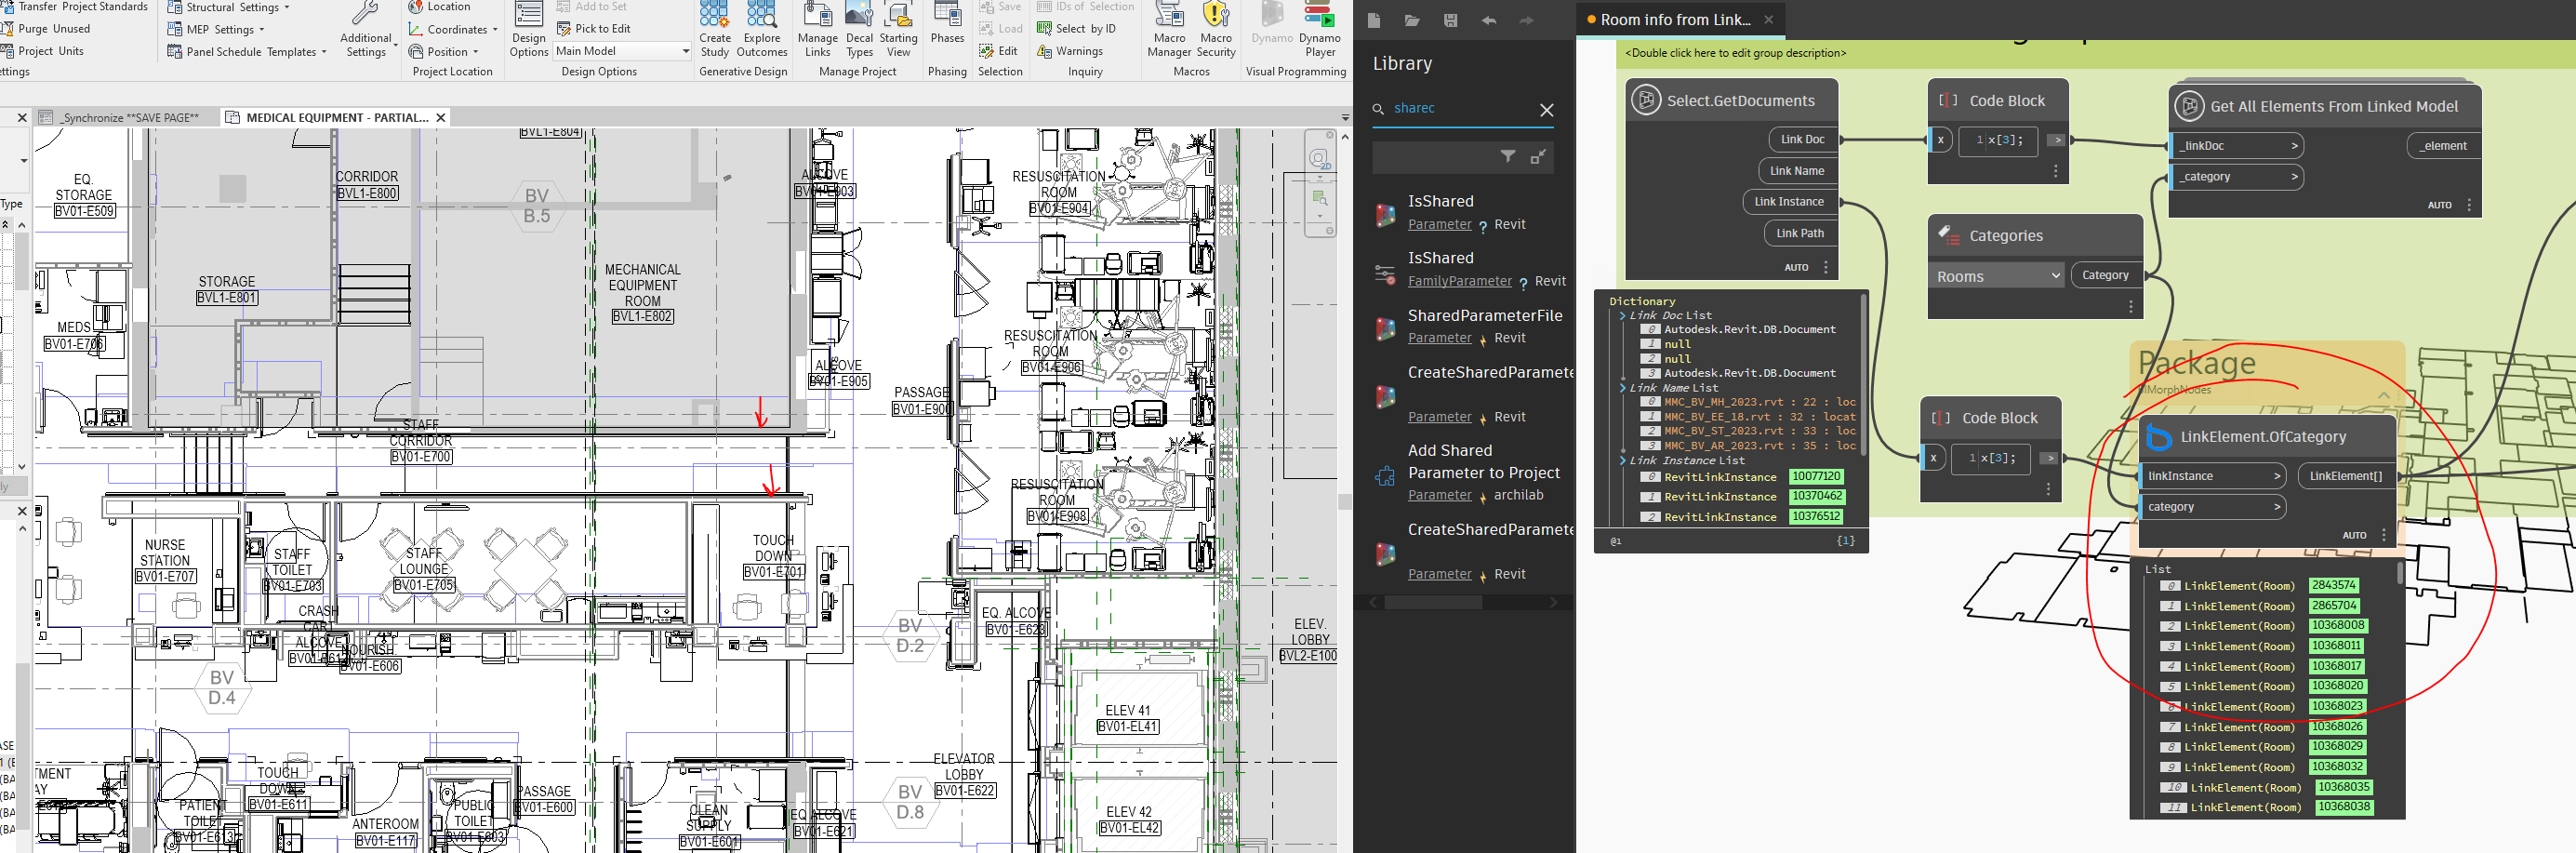The width and height of the screenshot is (2576, 853).
Task: Open the Manage Links tool
Action: tap(817, 29)
